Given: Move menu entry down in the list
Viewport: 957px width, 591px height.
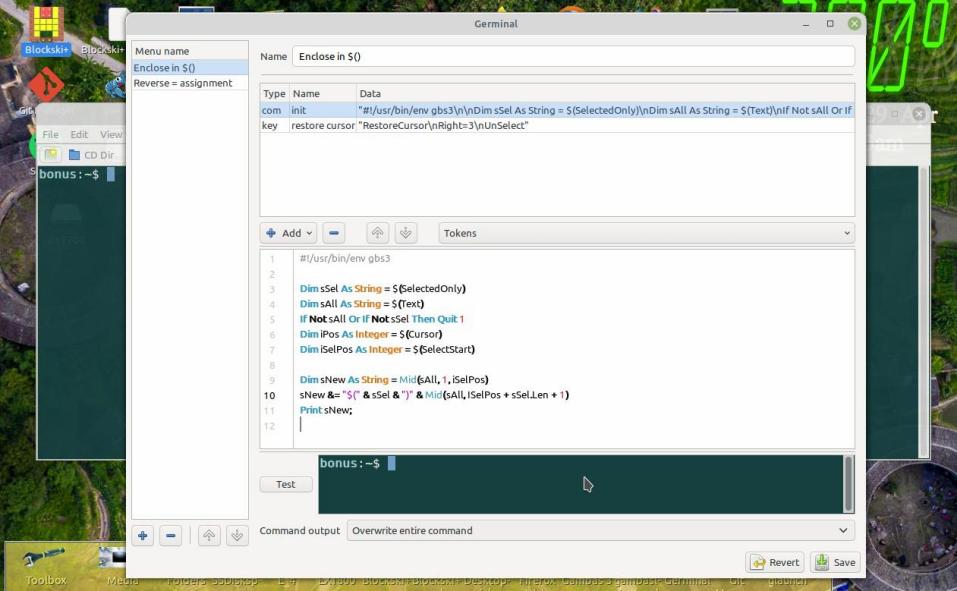Looking at the screenshot, I should 237,536.
